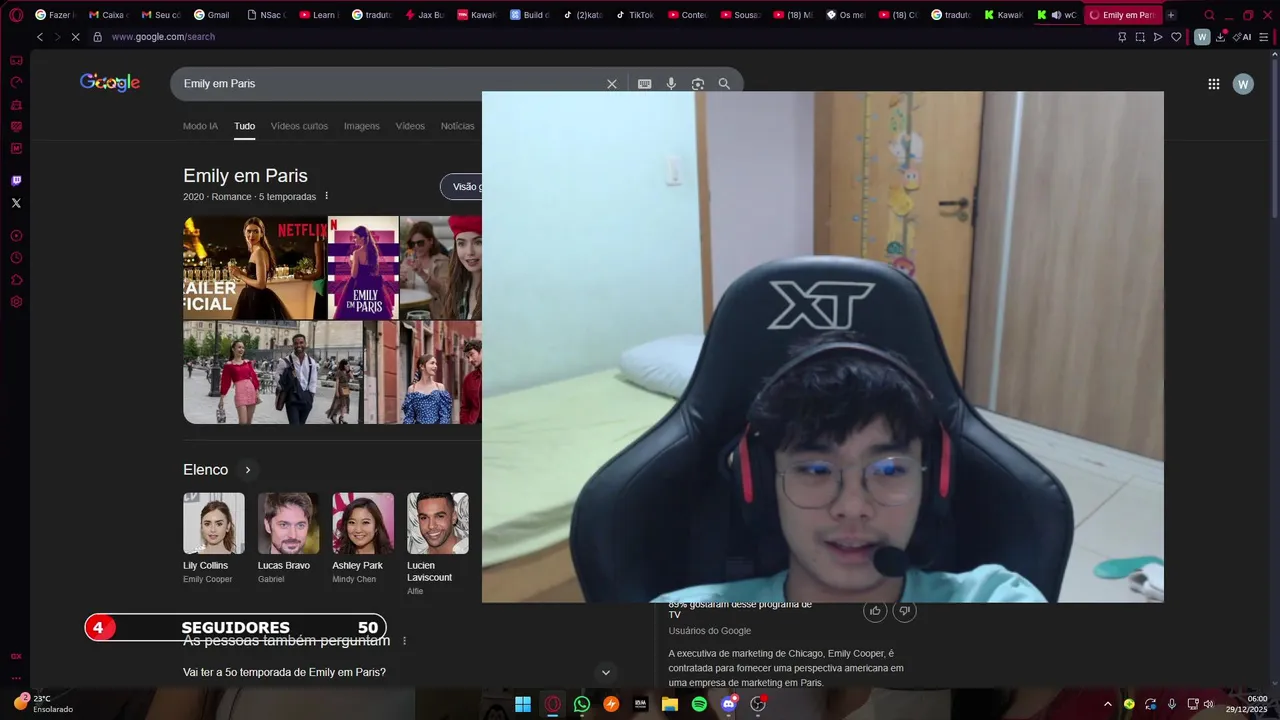Open Spotify from the taskbar
Screen dimensions: 1280x720
(x=699, y=704)
